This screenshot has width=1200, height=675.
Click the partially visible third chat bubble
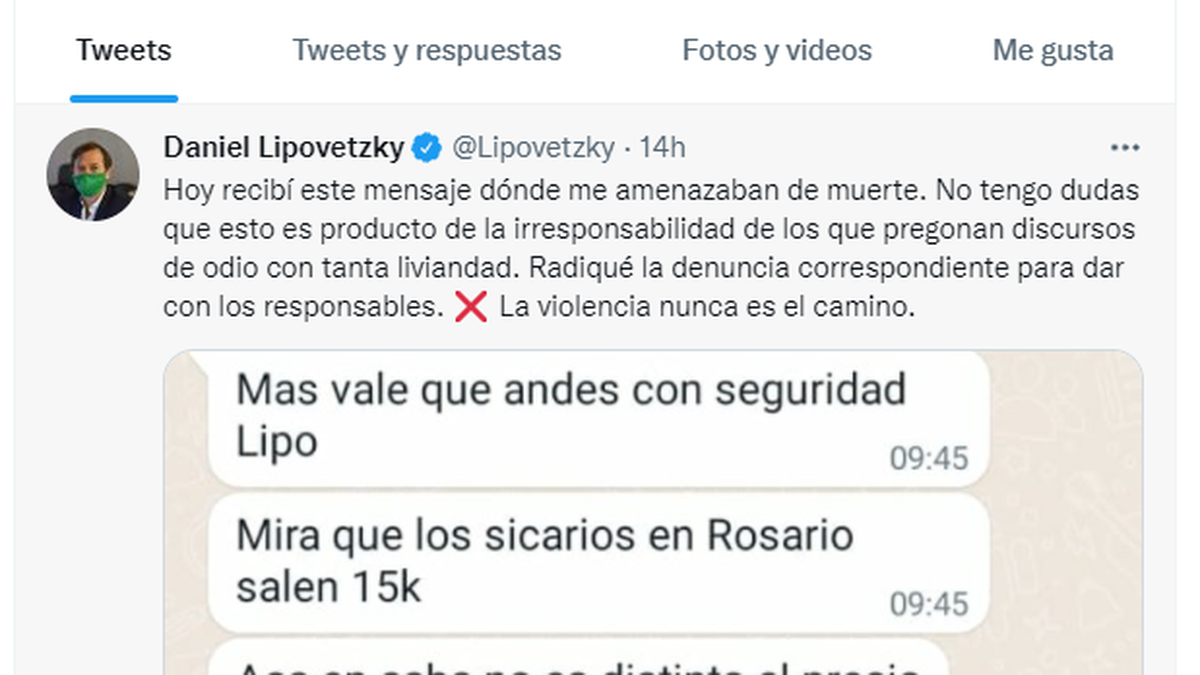(578, 658)
